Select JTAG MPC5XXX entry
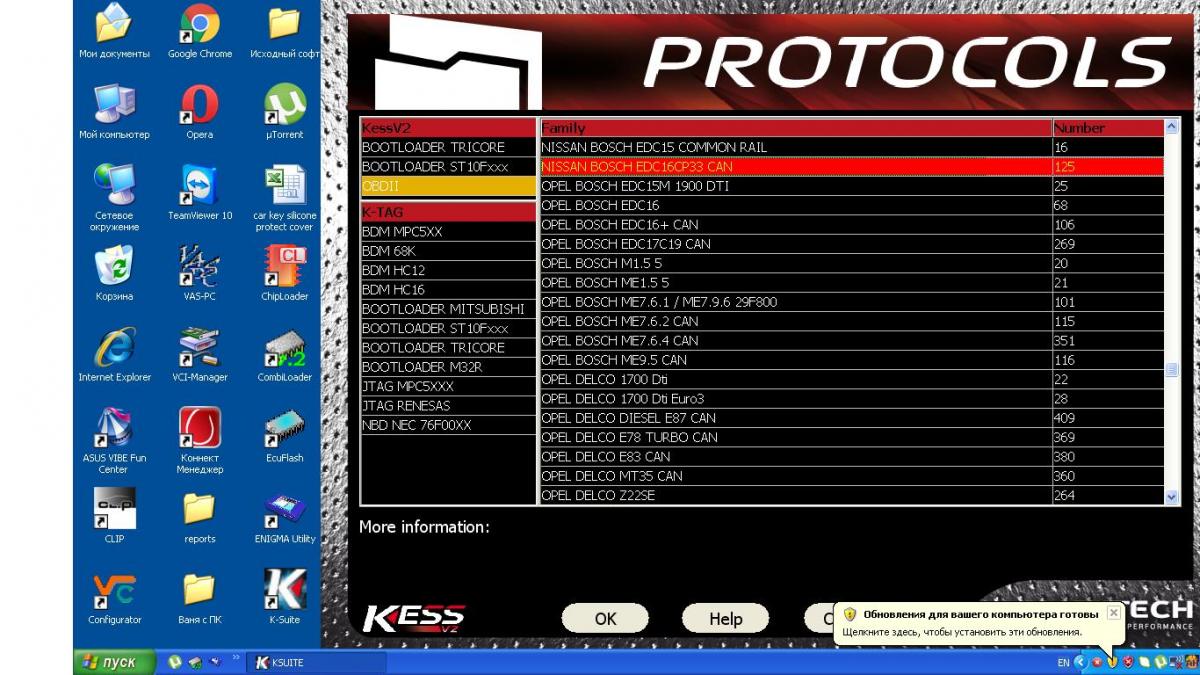The image size is (1200, 675). click(448, 387)
